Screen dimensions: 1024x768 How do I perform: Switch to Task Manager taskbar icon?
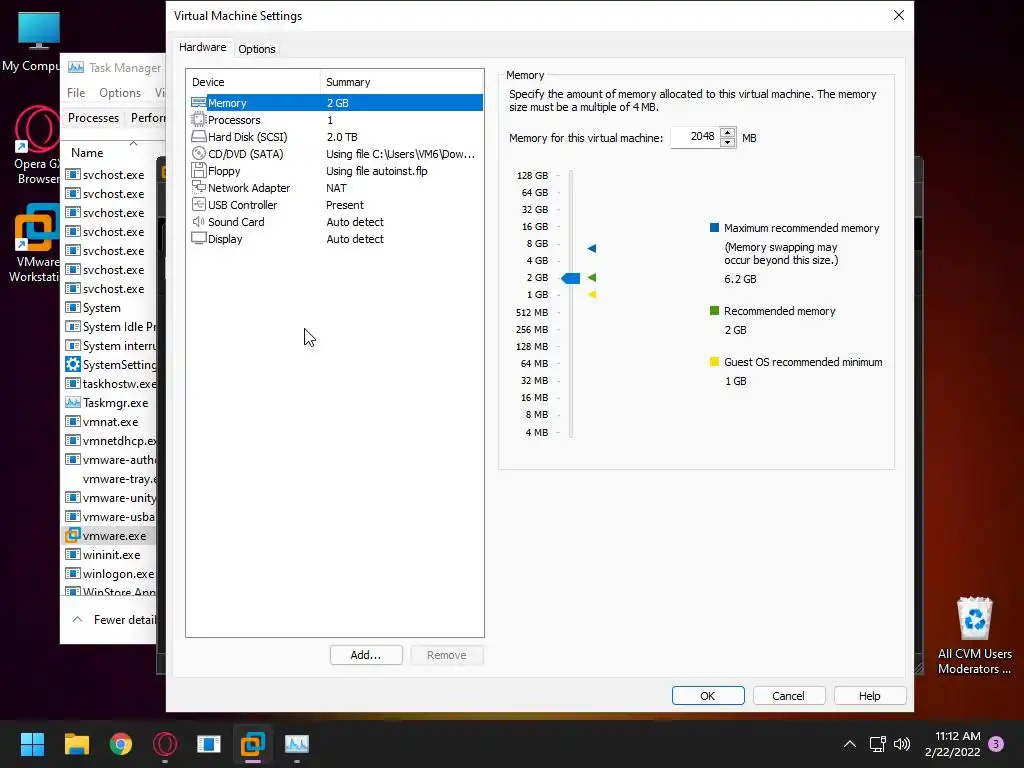click(296, 744)
